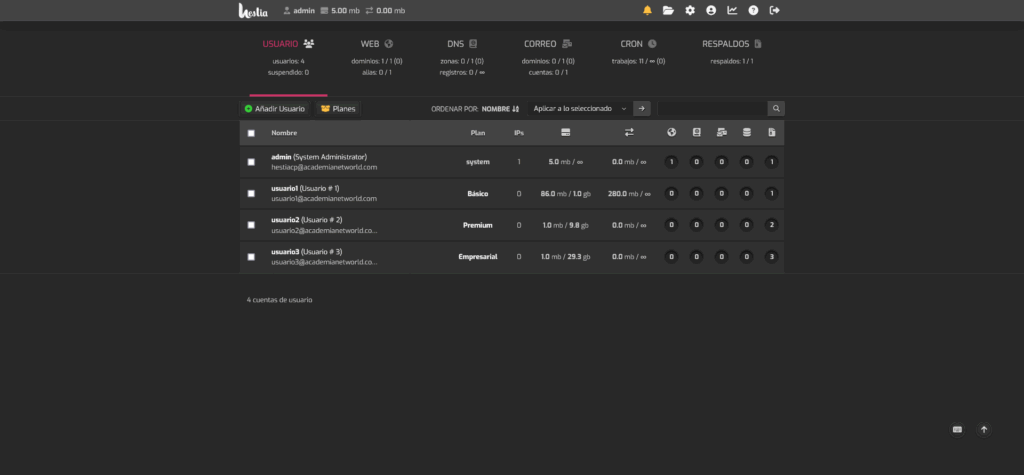Screen dimensions: 1024x475
Task: Open server settings gear icon
Action: 690,10
